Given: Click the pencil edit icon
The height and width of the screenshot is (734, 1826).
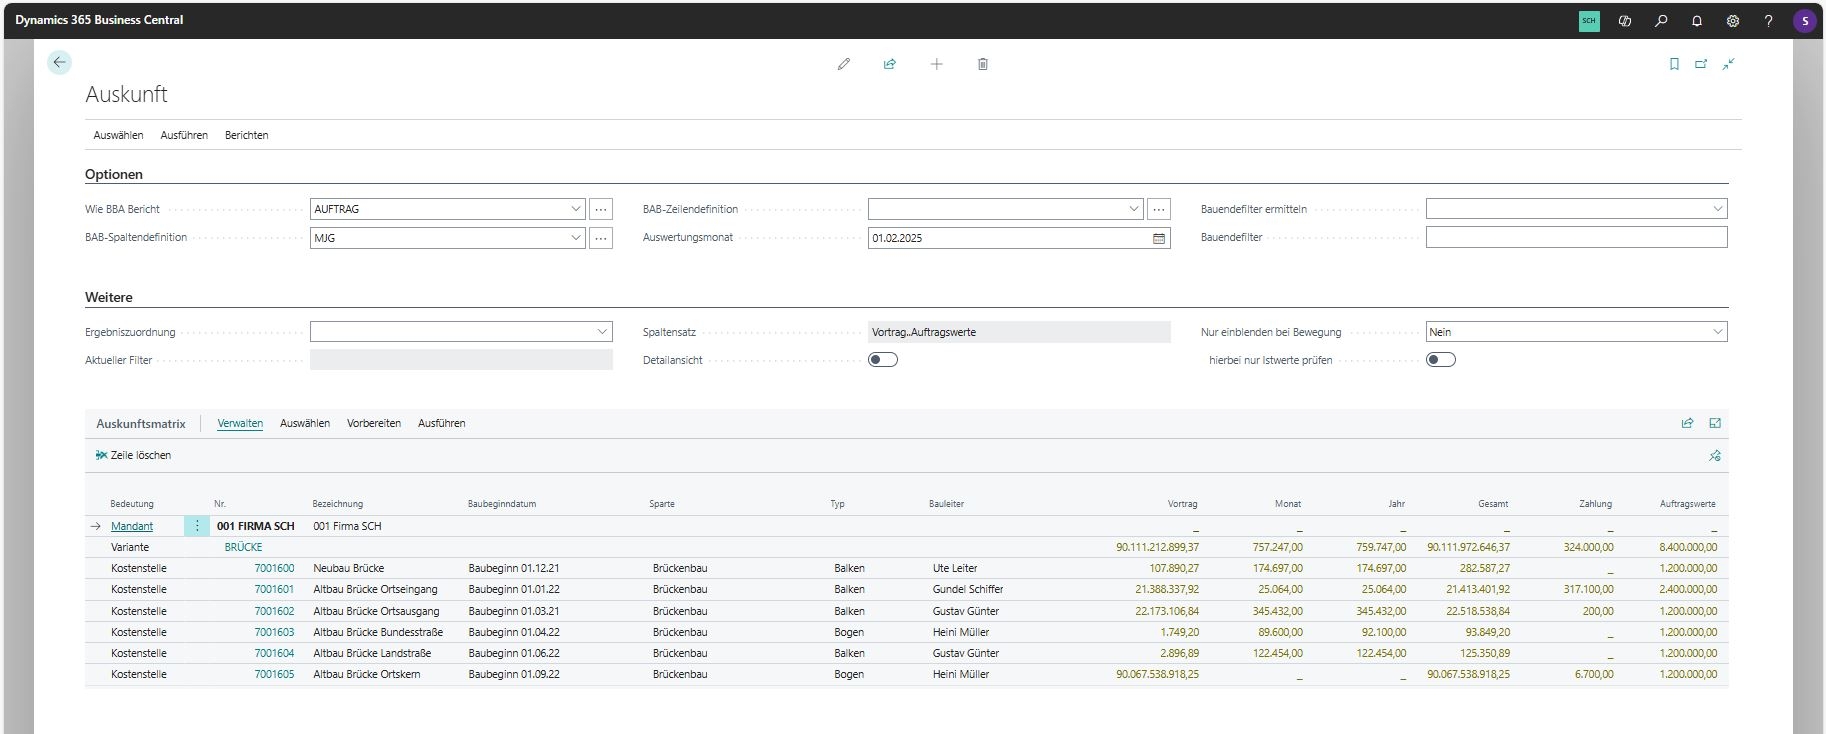Looking at the screenshot, I should (x=843, y=64).
